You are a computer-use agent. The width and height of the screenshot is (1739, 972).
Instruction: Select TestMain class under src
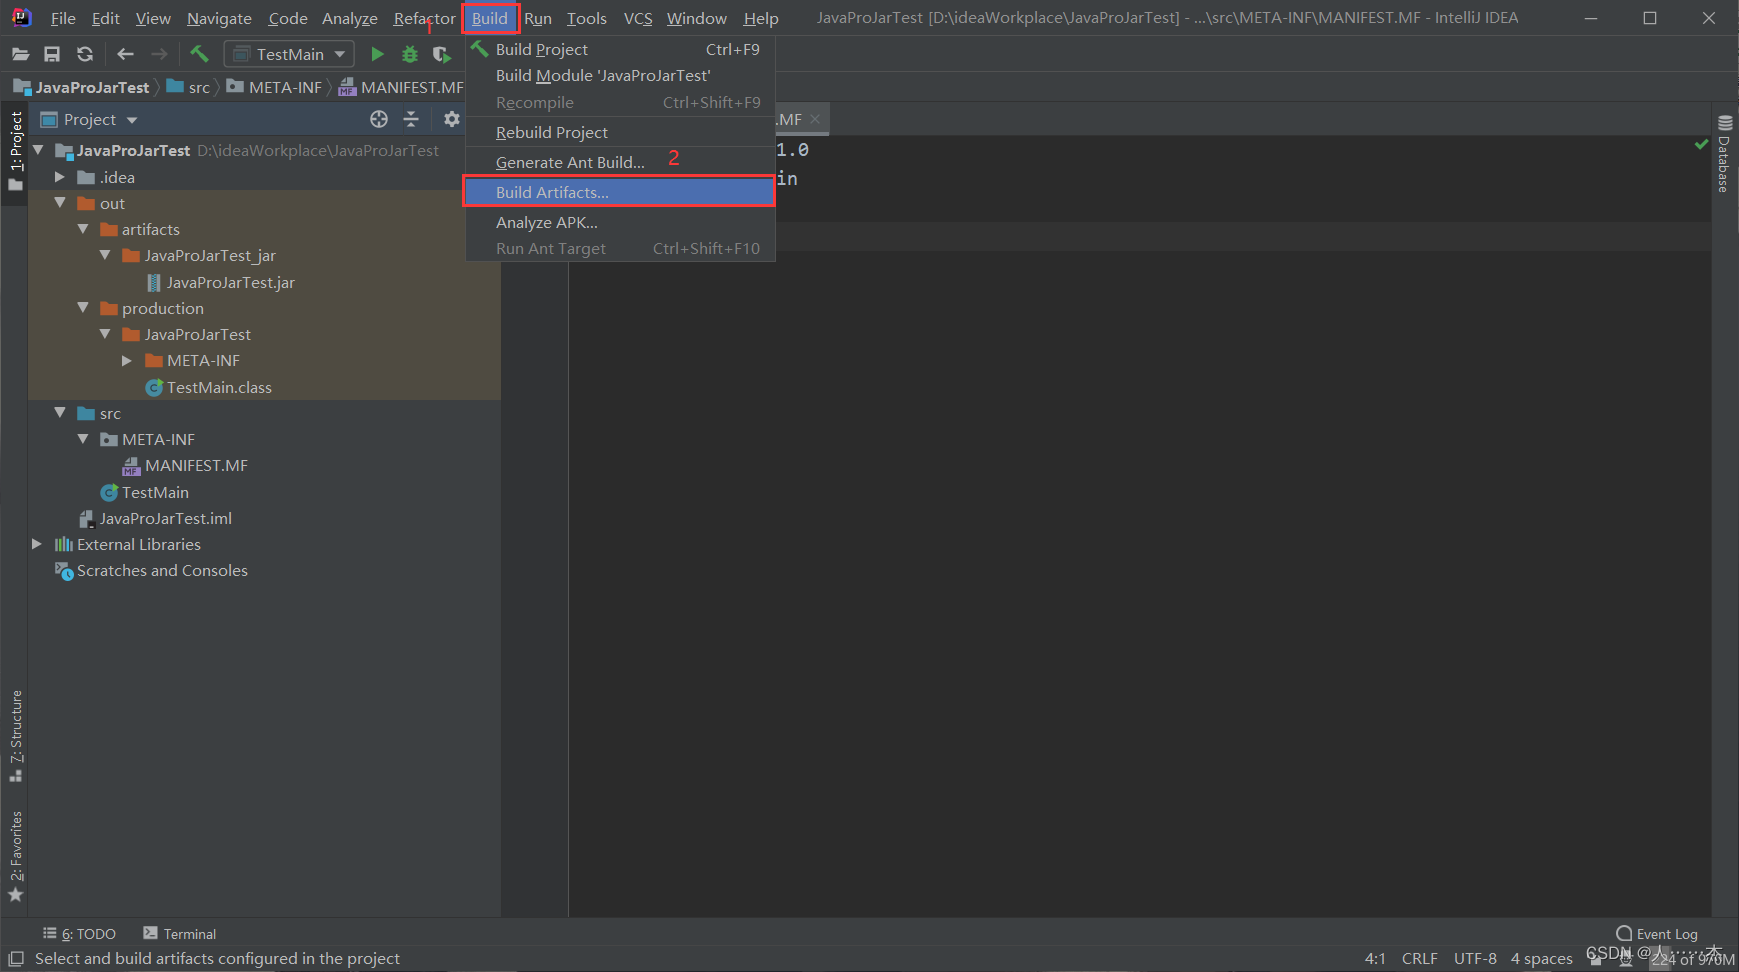[155, 492]
